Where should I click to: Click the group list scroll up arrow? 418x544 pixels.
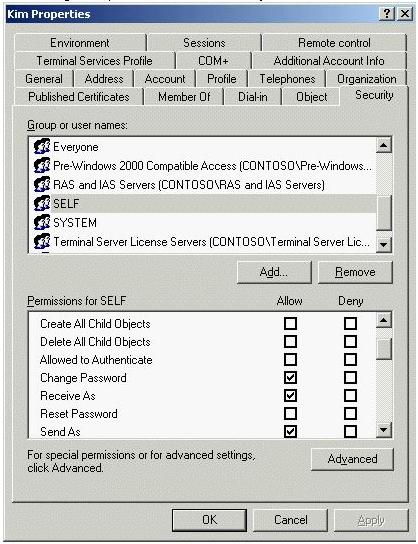[x=384, y=145]
